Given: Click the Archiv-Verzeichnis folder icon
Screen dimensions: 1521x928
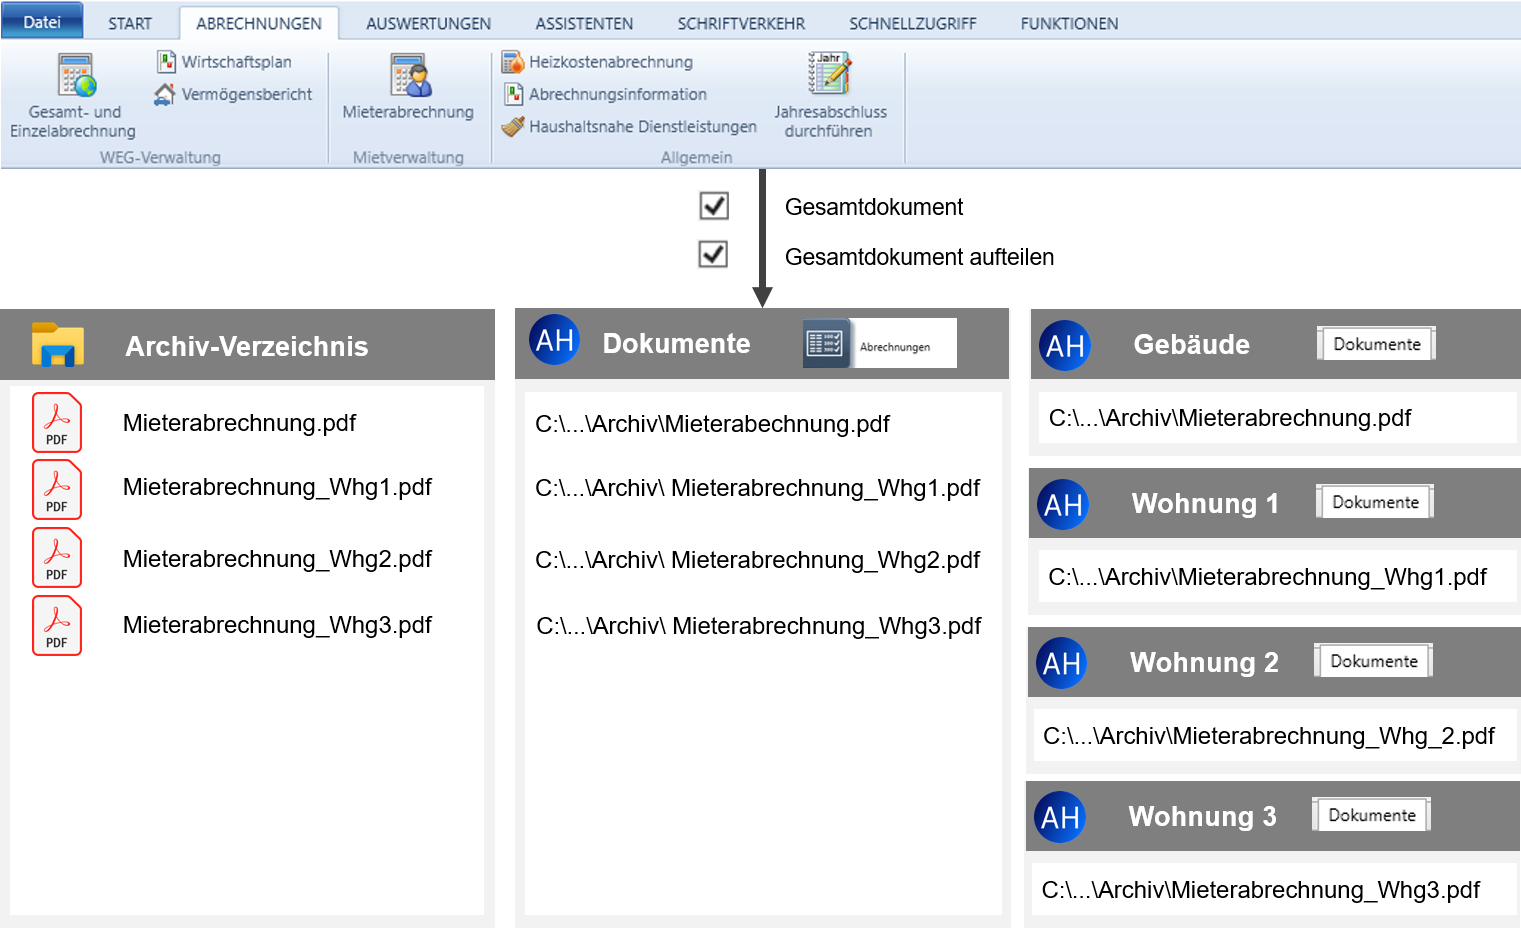Looking at the screenshot, I should 57,344.
